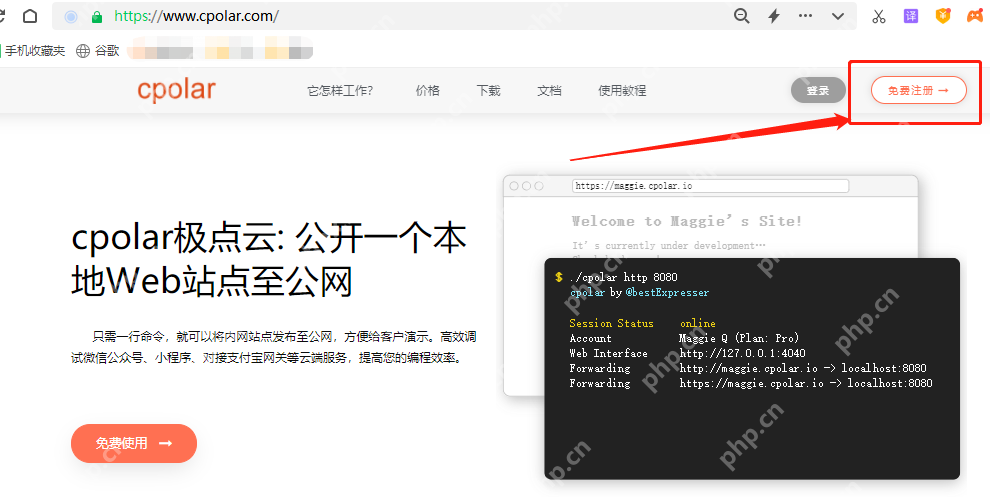
Task: Expand the address bar dropdown chevron
Action: click(x=838, y=16)
